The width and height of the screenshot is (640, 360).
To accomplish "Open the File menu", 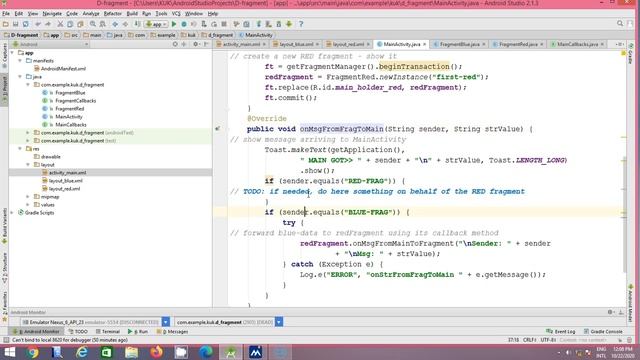I will (6, 13).
